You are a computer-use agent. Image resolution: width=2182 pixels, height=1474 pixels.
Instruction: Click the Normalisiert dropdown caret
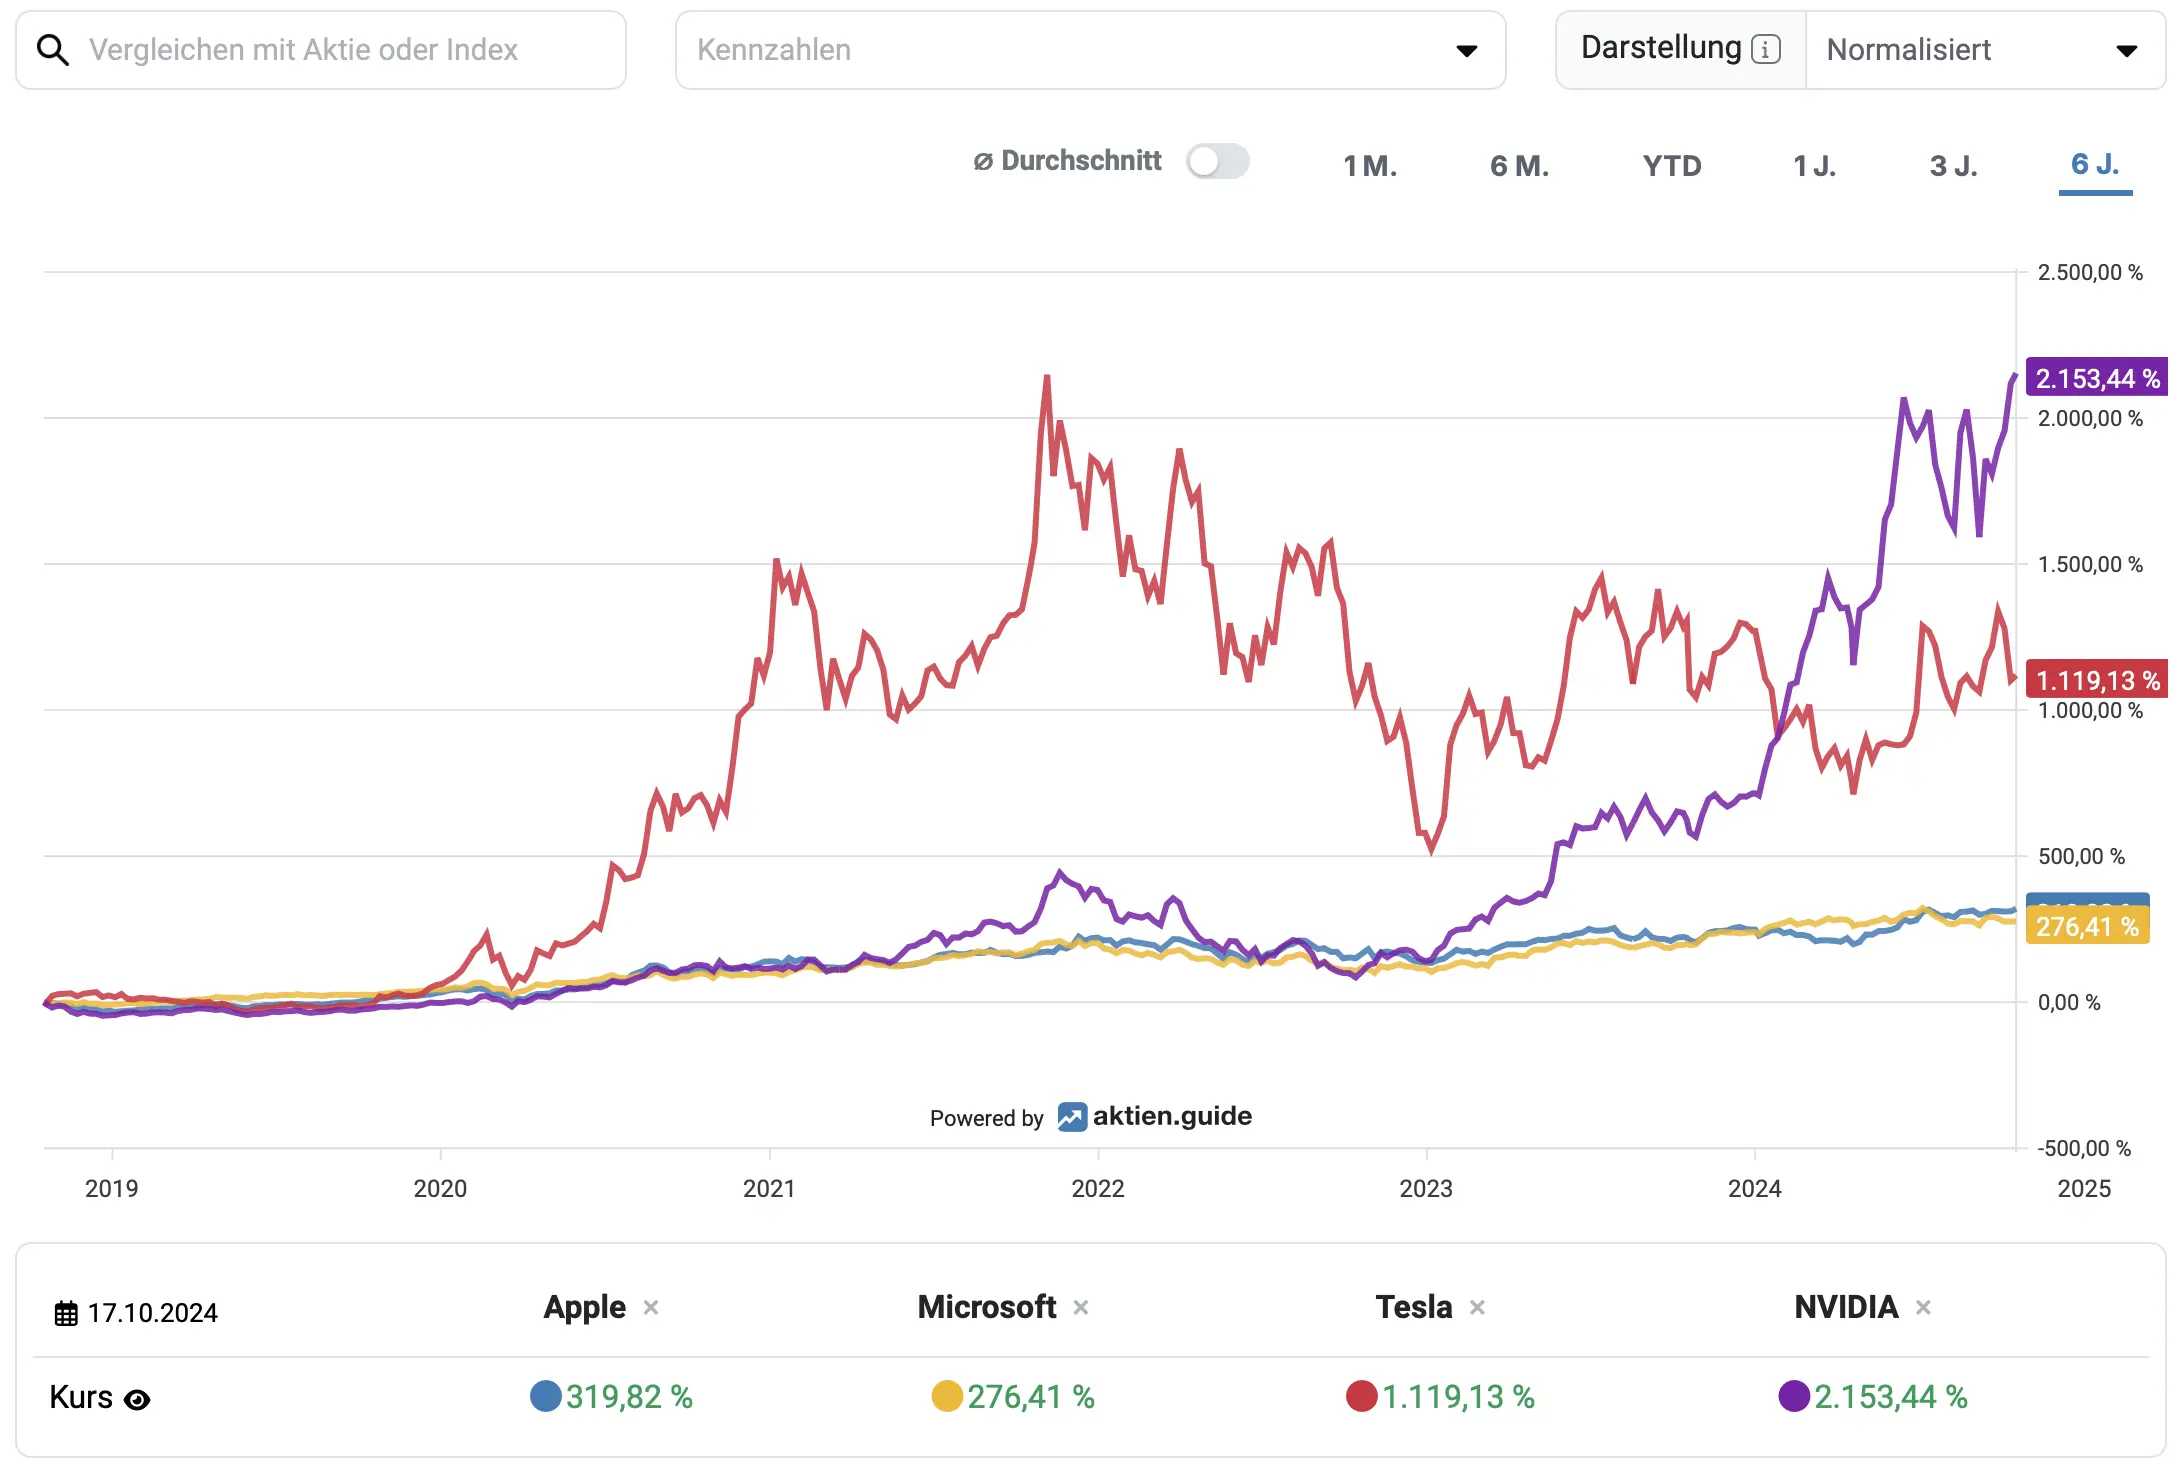coord(2127,51)
